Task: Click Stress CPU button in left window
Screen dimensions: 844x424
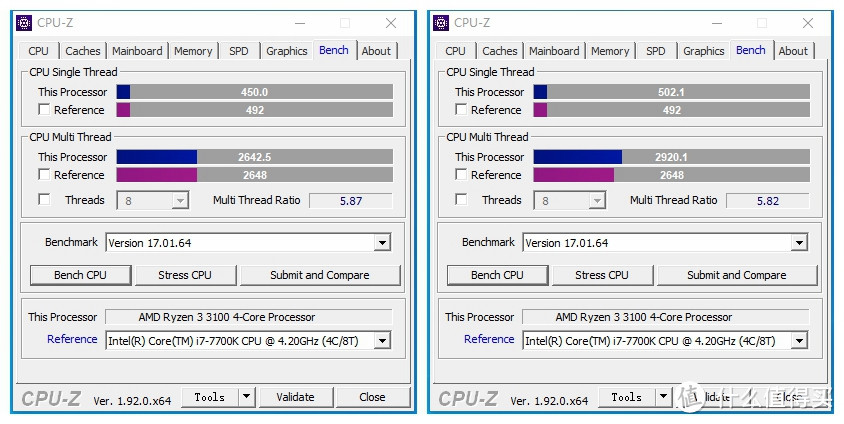Action: [x=185, y=275]
